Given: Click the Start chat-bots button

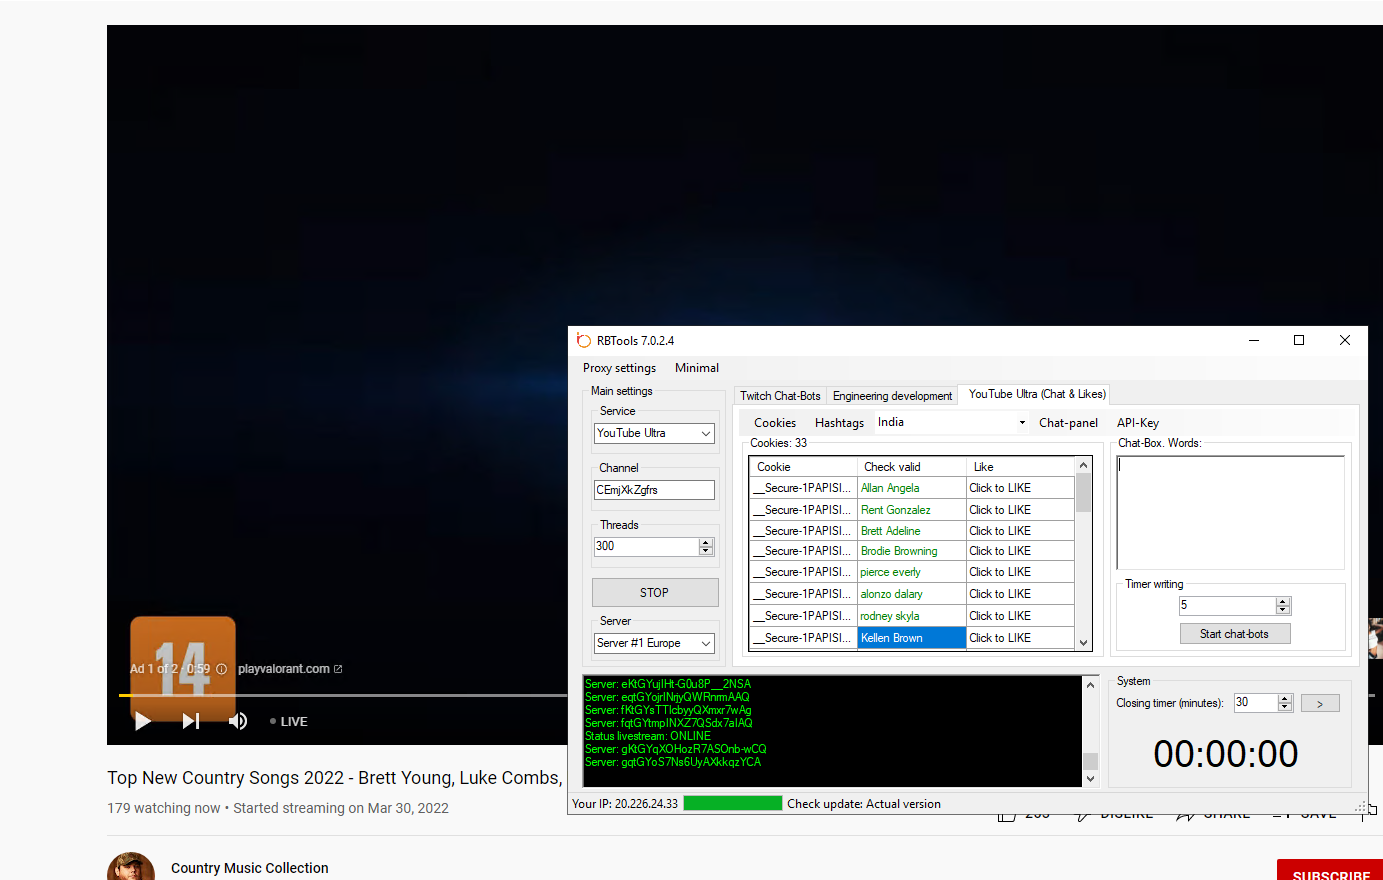Looking at the screenshot, I should [x=1234, y=634].
